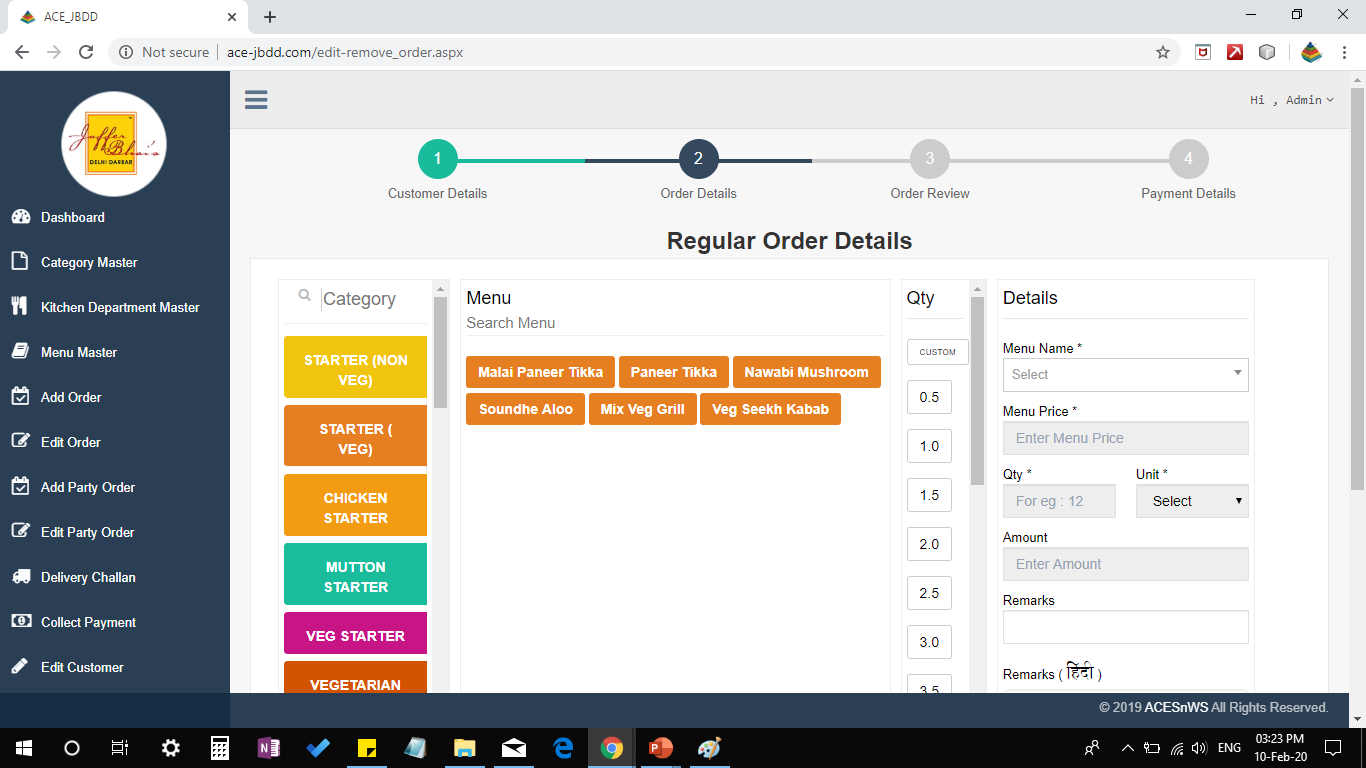Go to step 1 Customer Details
Image resolution: width=1366 pixels, height=768 pixels.
pyautogui.click(x=438, y=159)
